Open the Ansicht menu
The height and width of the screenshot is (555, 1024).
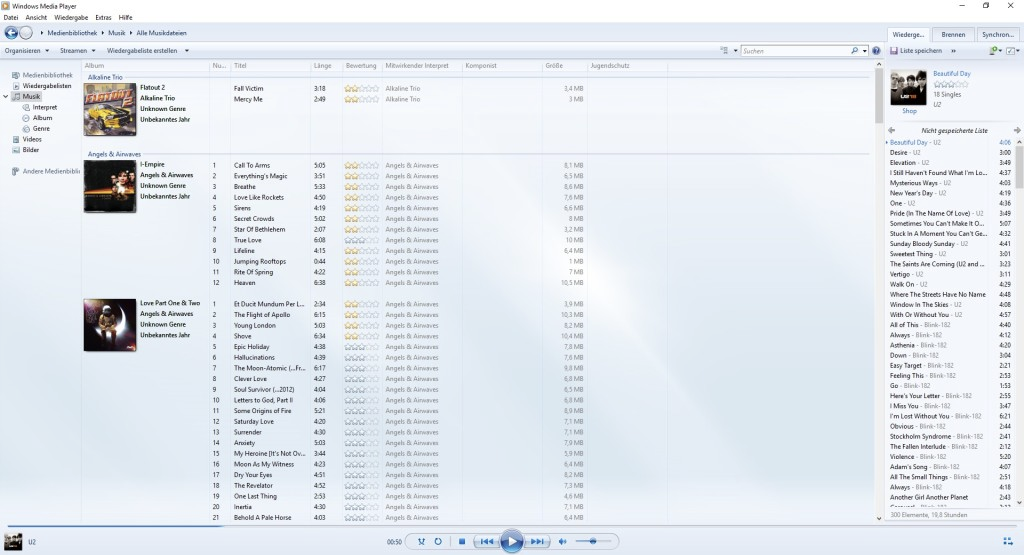click(36, 18)
